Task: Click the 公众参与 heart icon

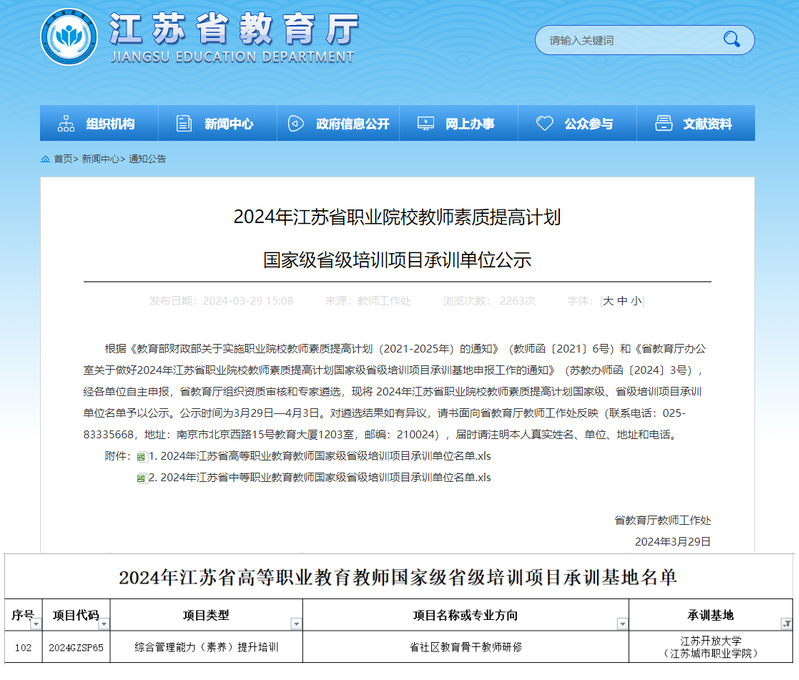Action: 544,124
